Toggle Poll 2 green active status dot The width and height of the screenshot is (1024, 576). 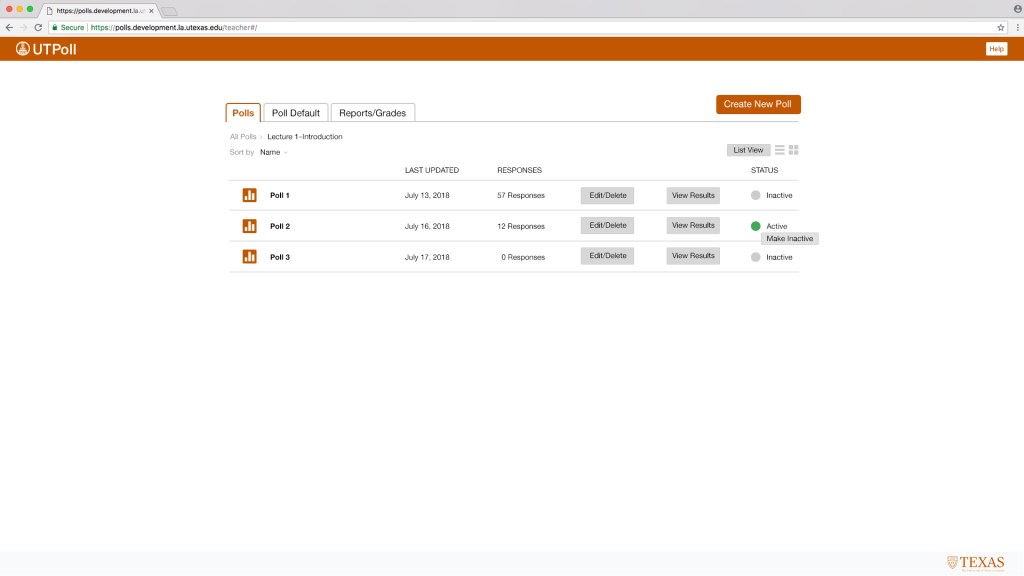(x=756, y=226)
